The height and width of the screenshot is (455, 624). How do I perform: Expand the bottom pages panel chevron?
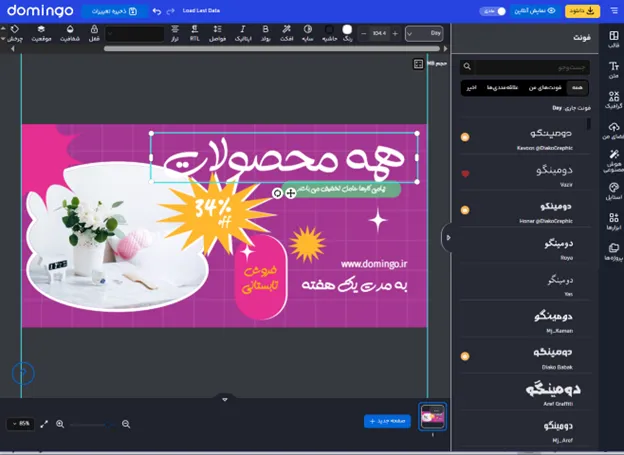[x=225, y=399]
